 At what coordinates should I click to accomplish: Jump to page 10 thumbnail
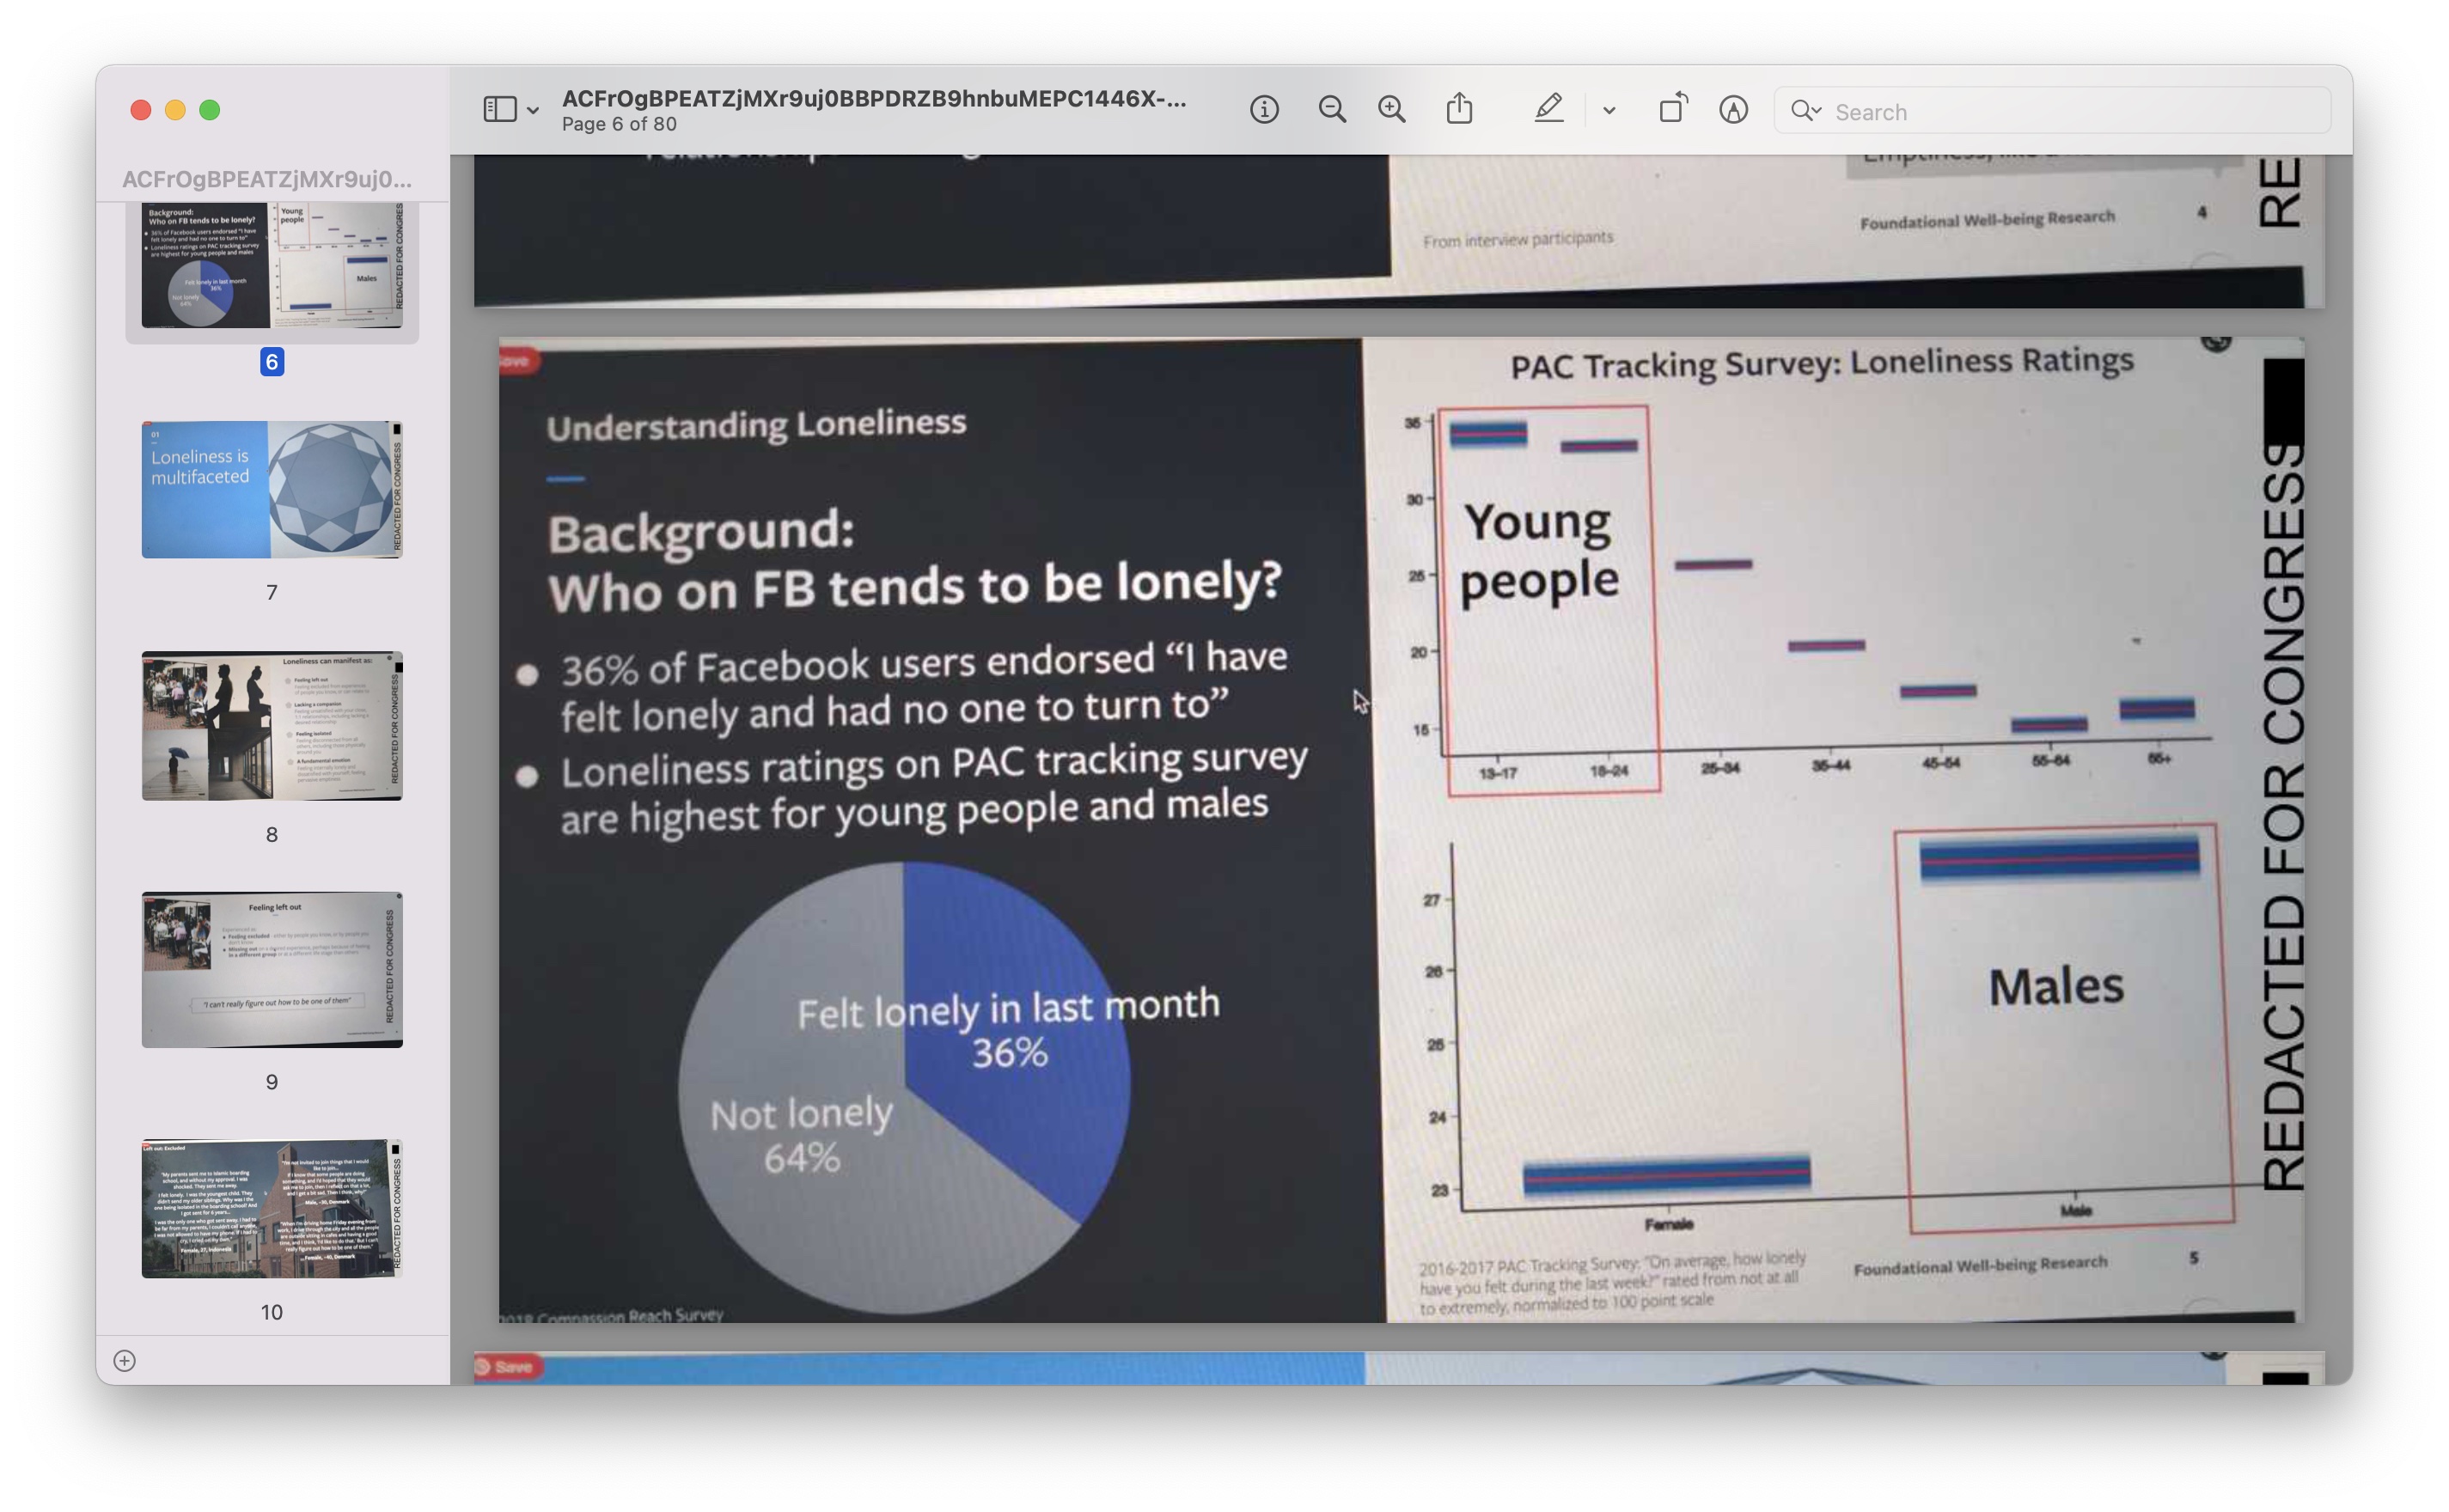point(272,1208)
